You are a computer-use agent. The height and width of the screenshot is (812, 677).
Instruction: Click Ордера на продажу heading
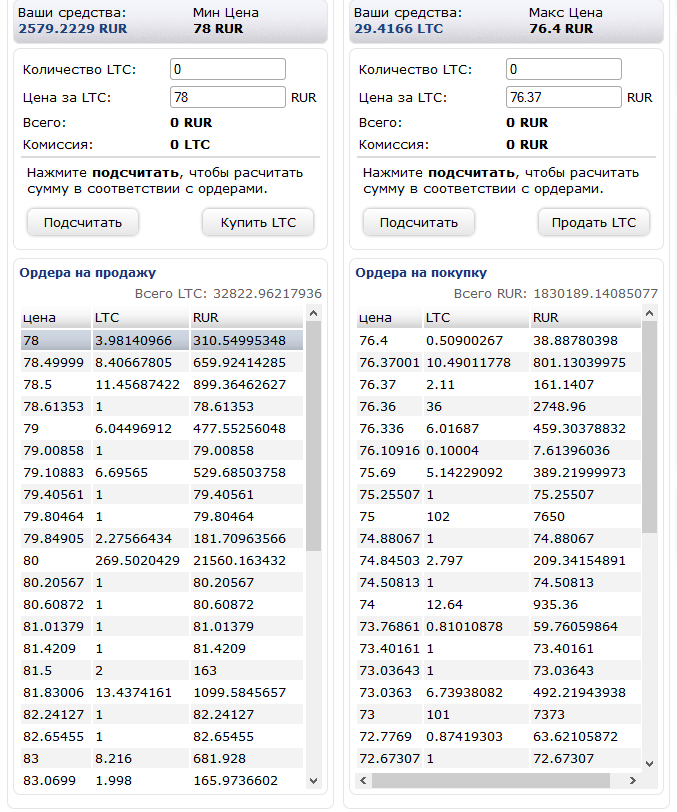click(x=88, y=273)
